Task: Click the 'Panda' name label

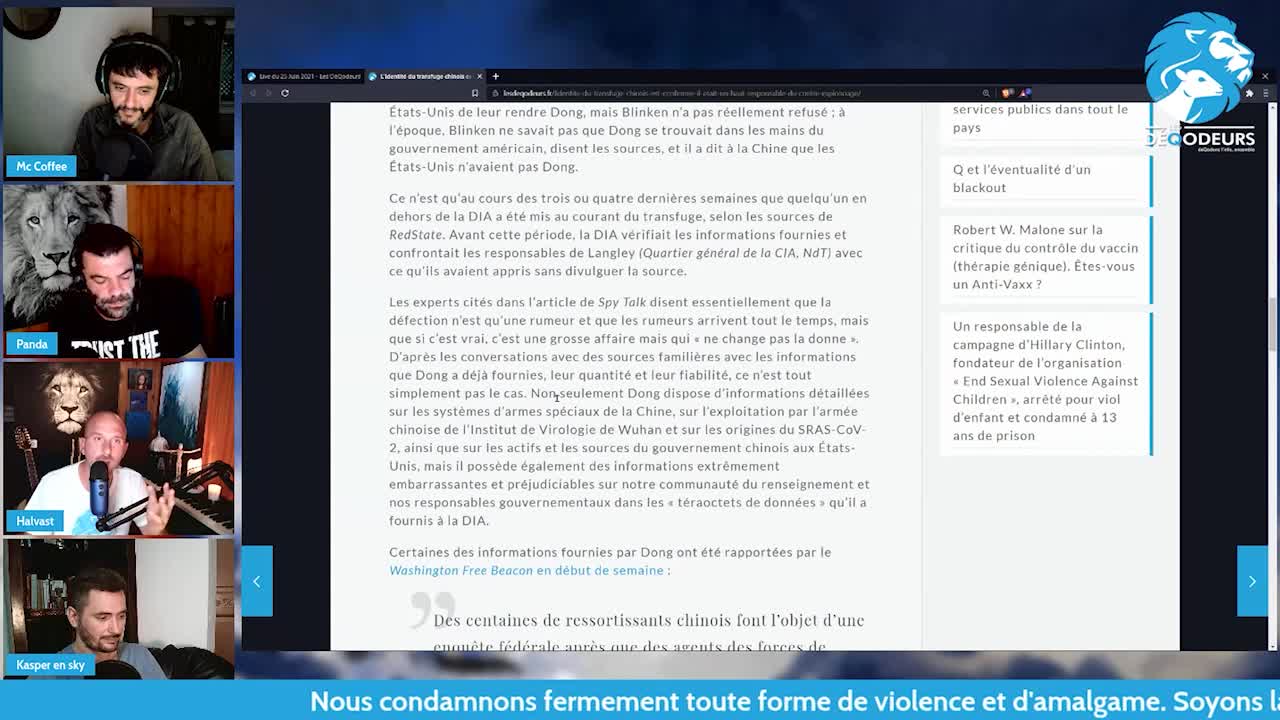Action: tap(31, 344)
